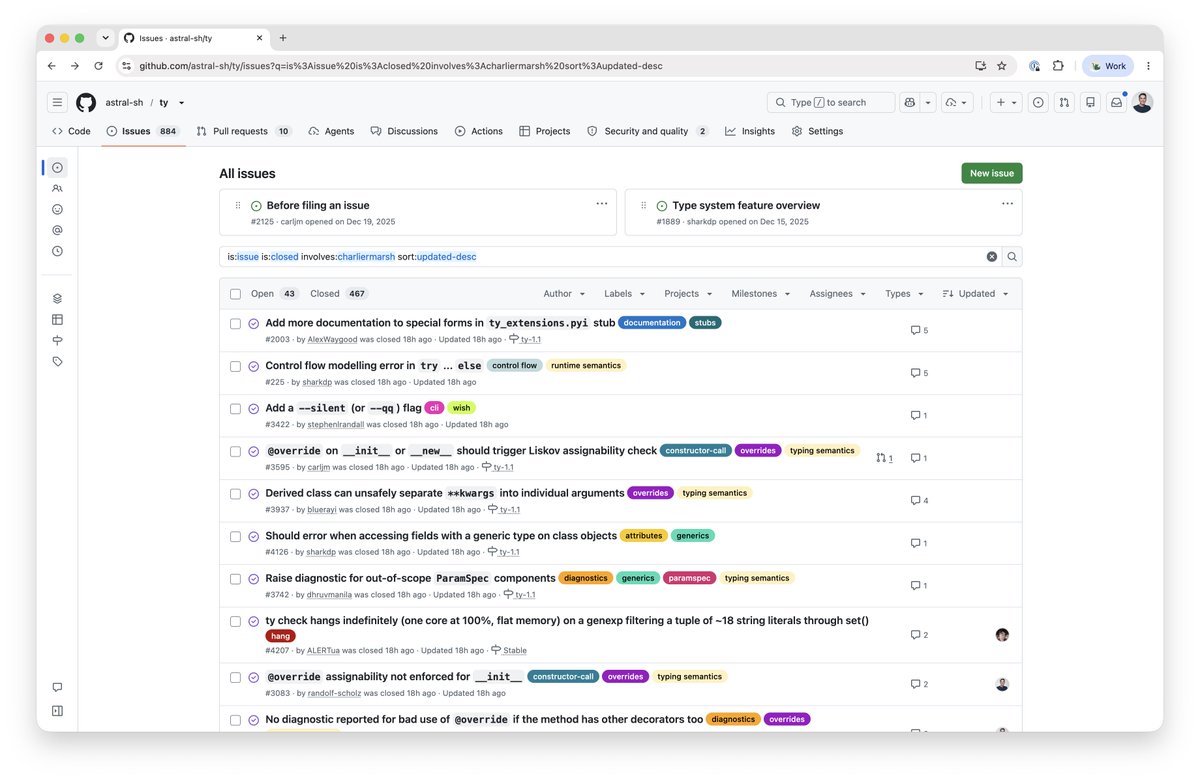This screenshot has width=1200, height=780.
Task: Bookmark this page with the star icon
Action: (x=1002, y=66)
